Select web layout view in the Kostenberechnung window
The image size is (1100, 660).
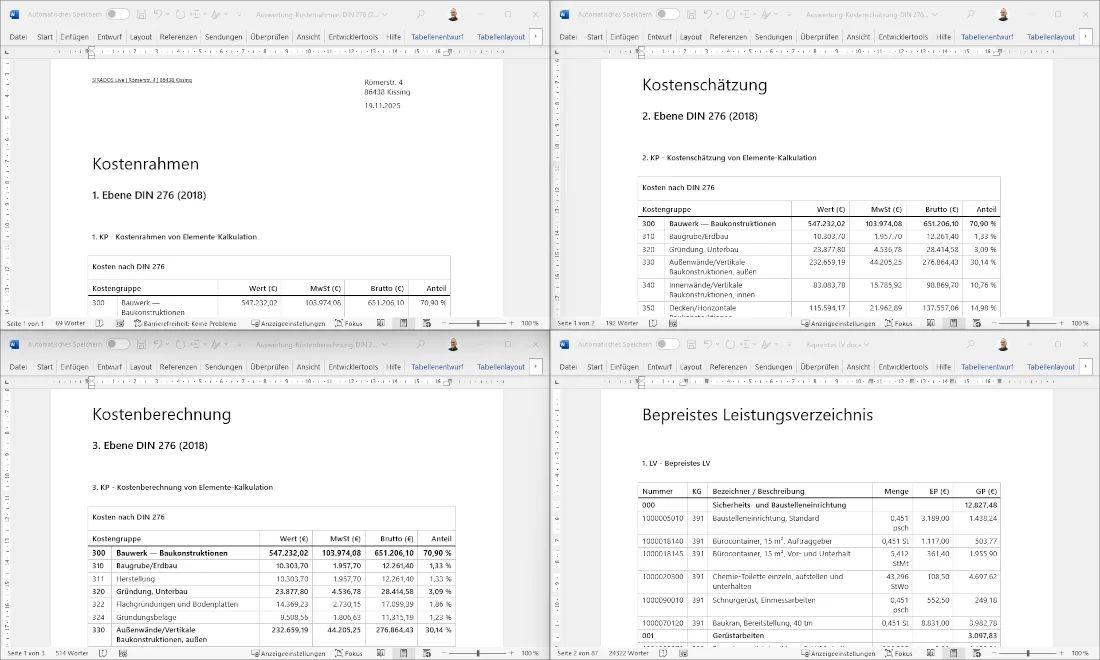pos(427,653)
